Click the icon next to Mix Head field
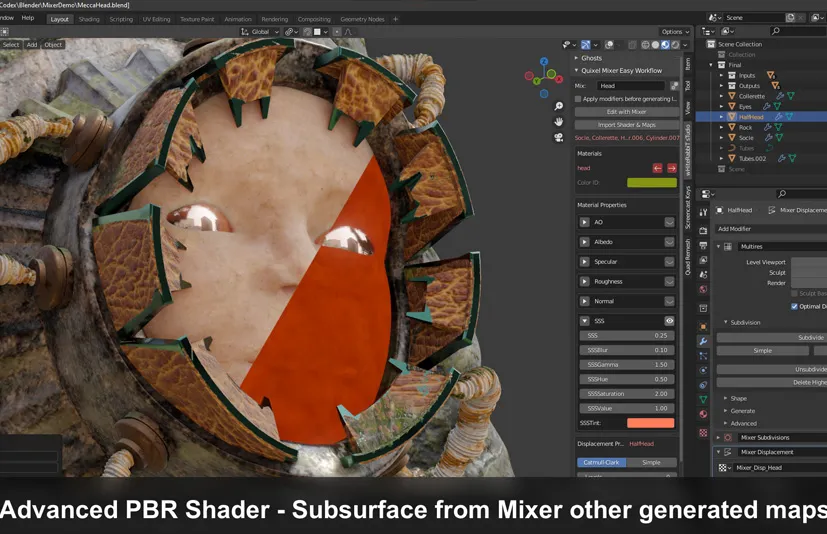The height and width of the screenshot is (534, 827). [674, 85]
